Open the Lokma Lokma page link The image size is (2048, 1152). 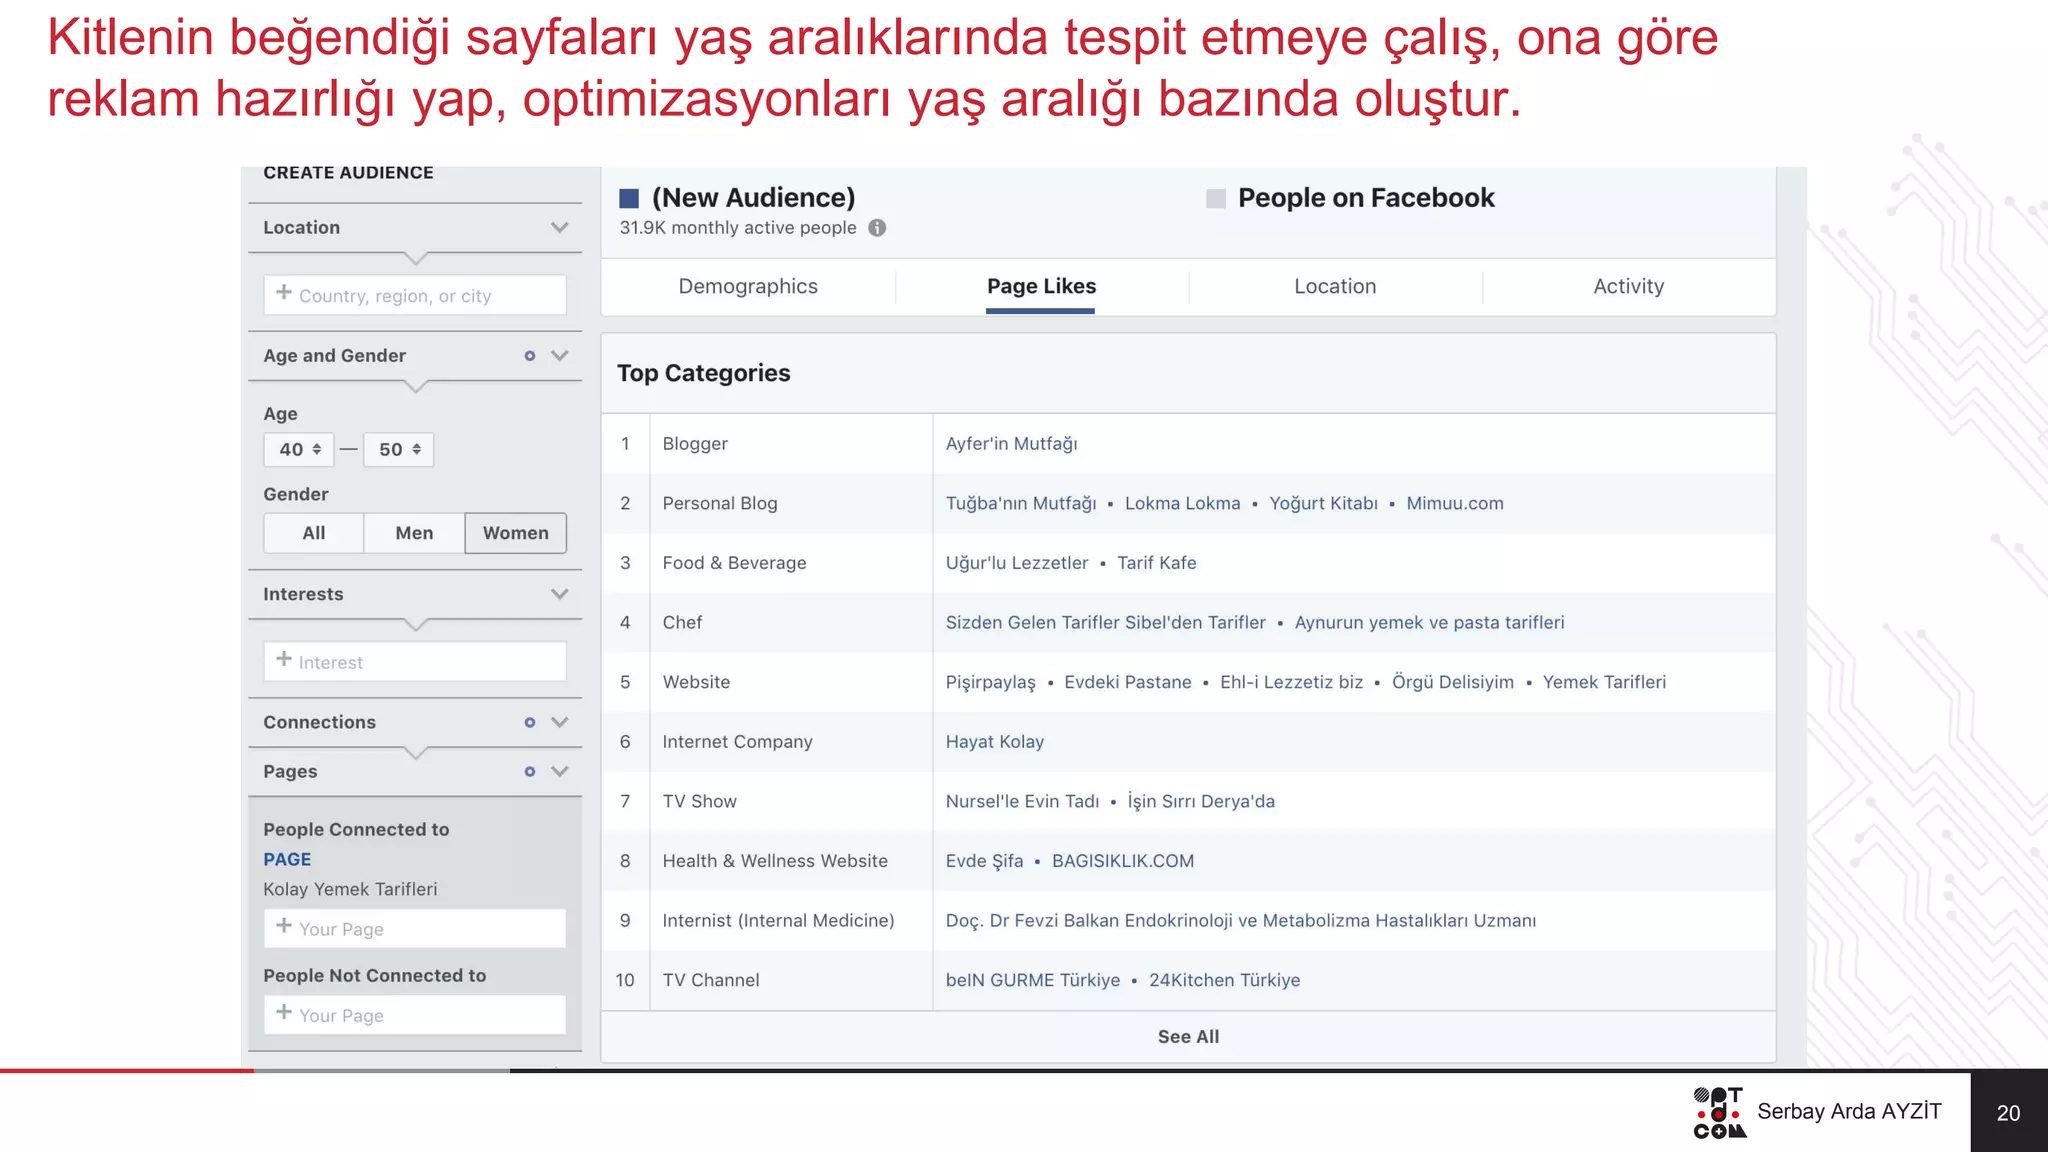(x=1182, y=503)
